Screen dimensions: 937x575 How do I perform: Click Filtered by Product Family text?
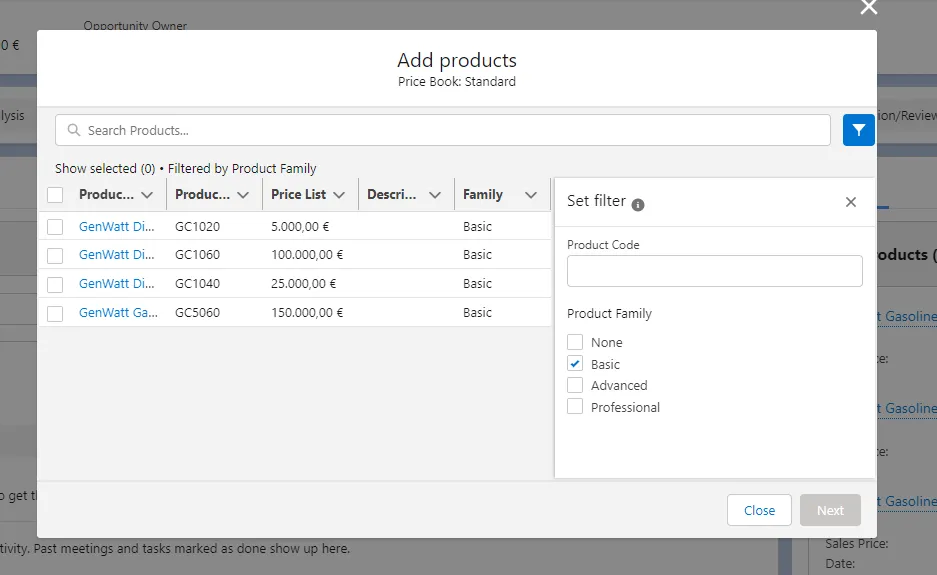[x=242, y=169]
